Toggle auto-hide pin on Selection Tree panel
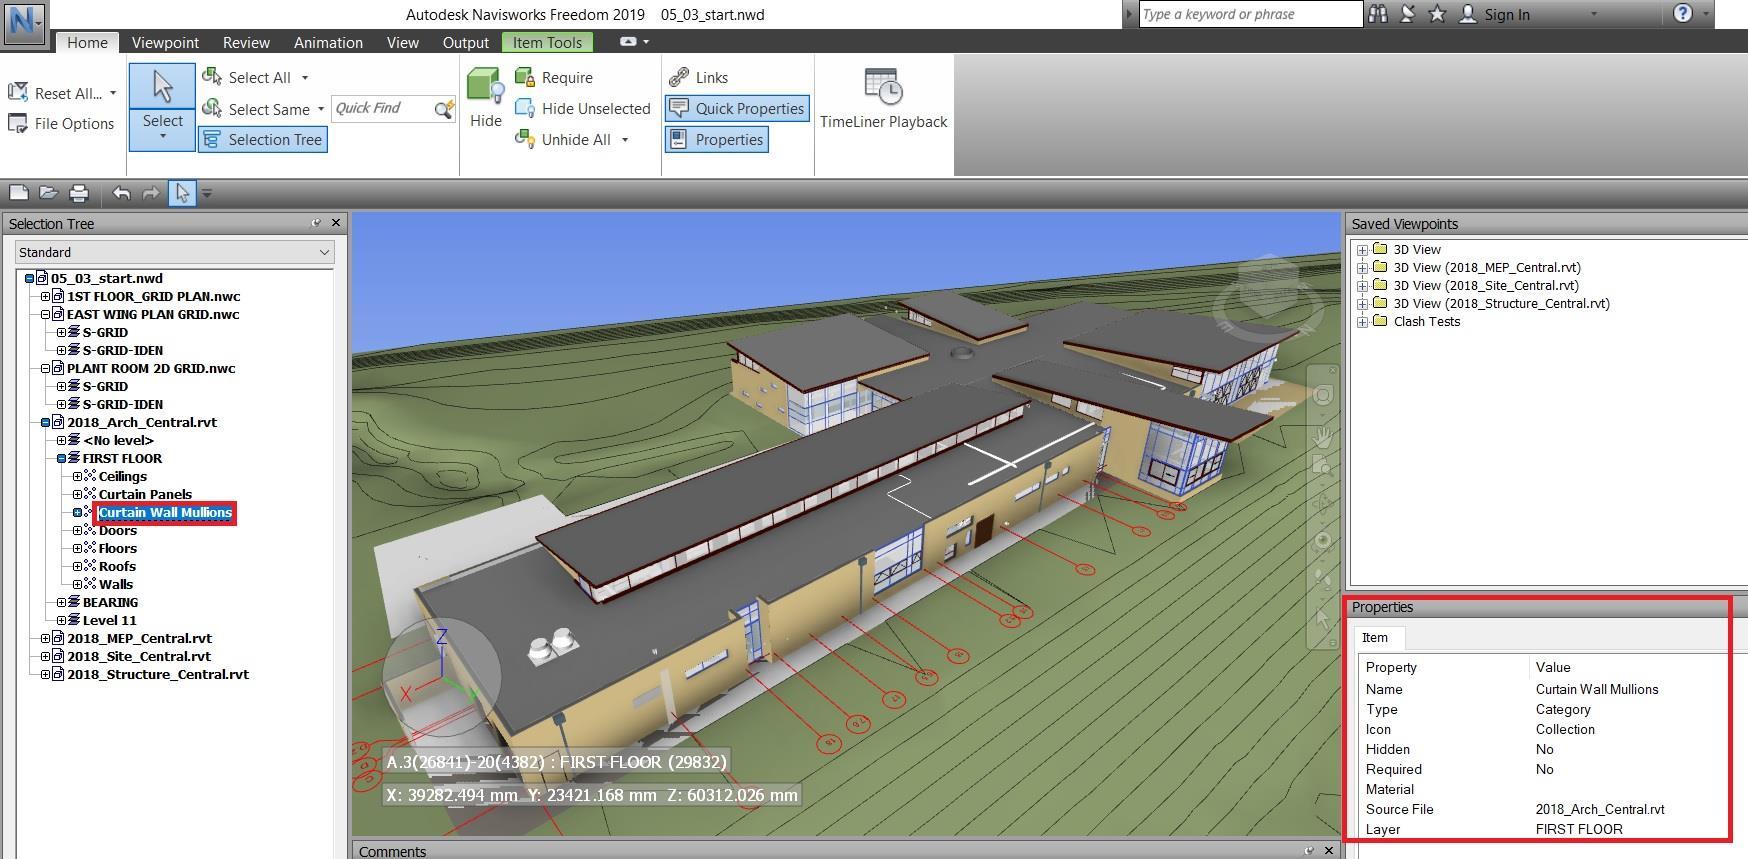1748x859 pixels. point(316,223)
